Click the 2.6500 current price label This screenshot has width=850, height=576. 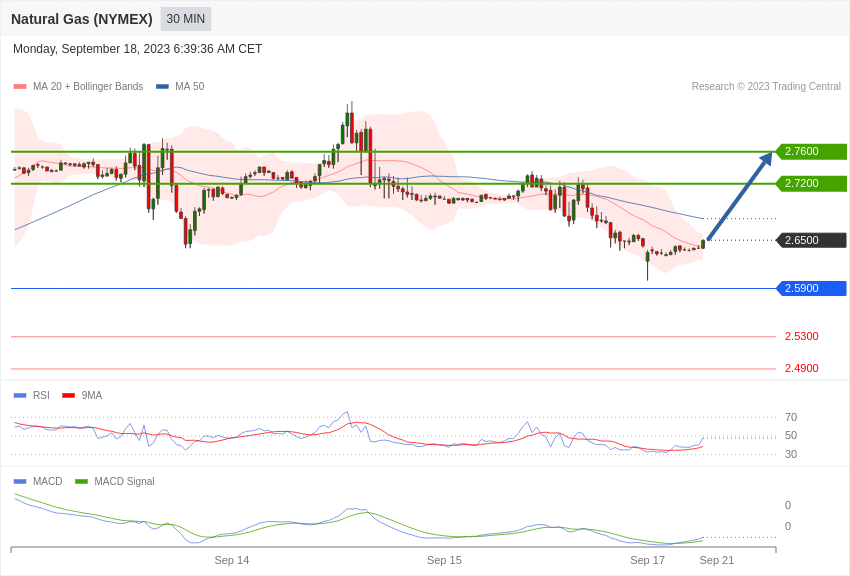(x=811, y=240)
